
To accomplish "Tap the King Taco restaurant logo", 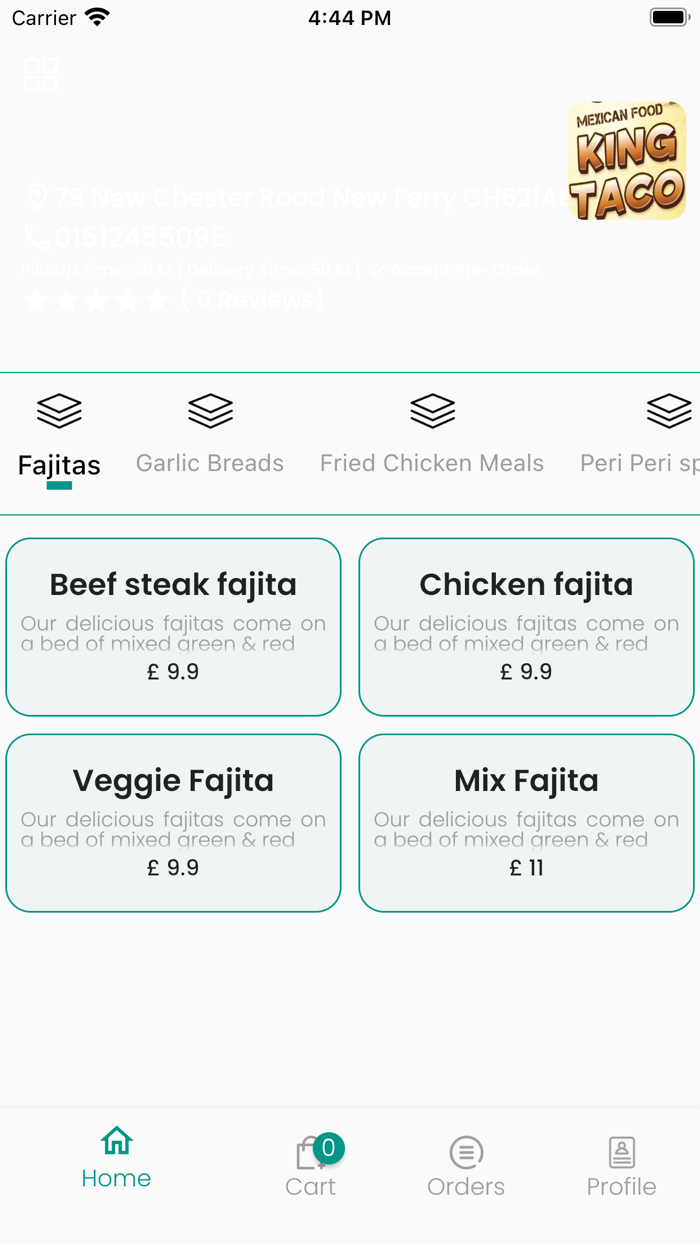I will 627,160.
